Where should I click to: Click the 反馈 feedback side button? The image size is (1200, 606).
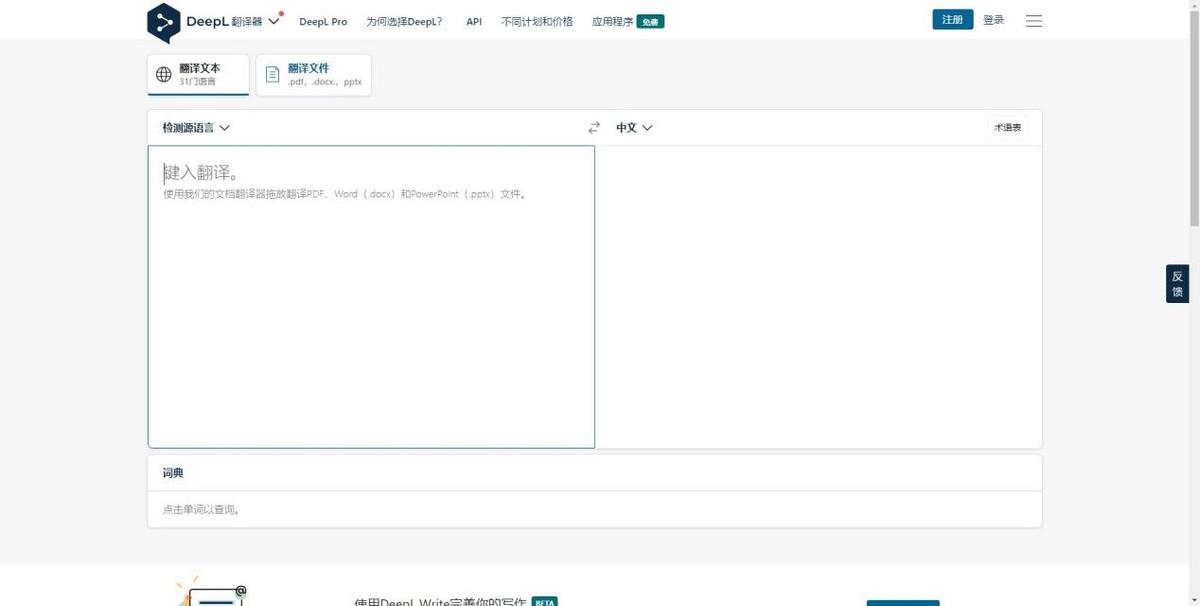pos(1177,284)
